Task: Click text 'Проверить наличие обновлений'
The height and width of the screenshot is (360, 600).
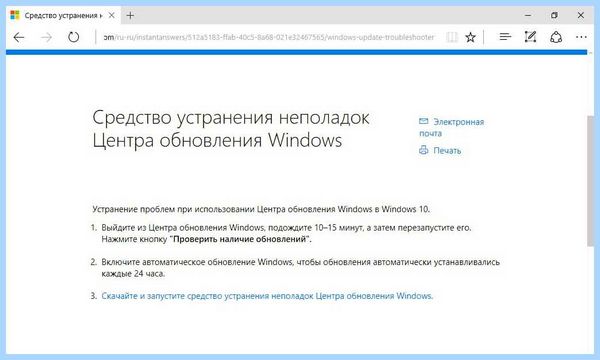Action: coord(240,239)
